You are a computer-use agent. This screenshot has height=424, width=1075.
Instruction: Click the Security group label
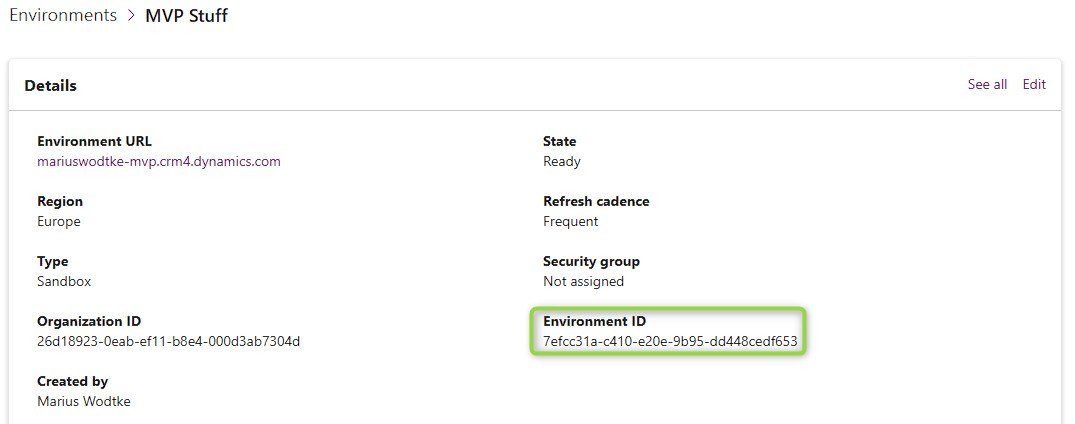coord(591,261)
